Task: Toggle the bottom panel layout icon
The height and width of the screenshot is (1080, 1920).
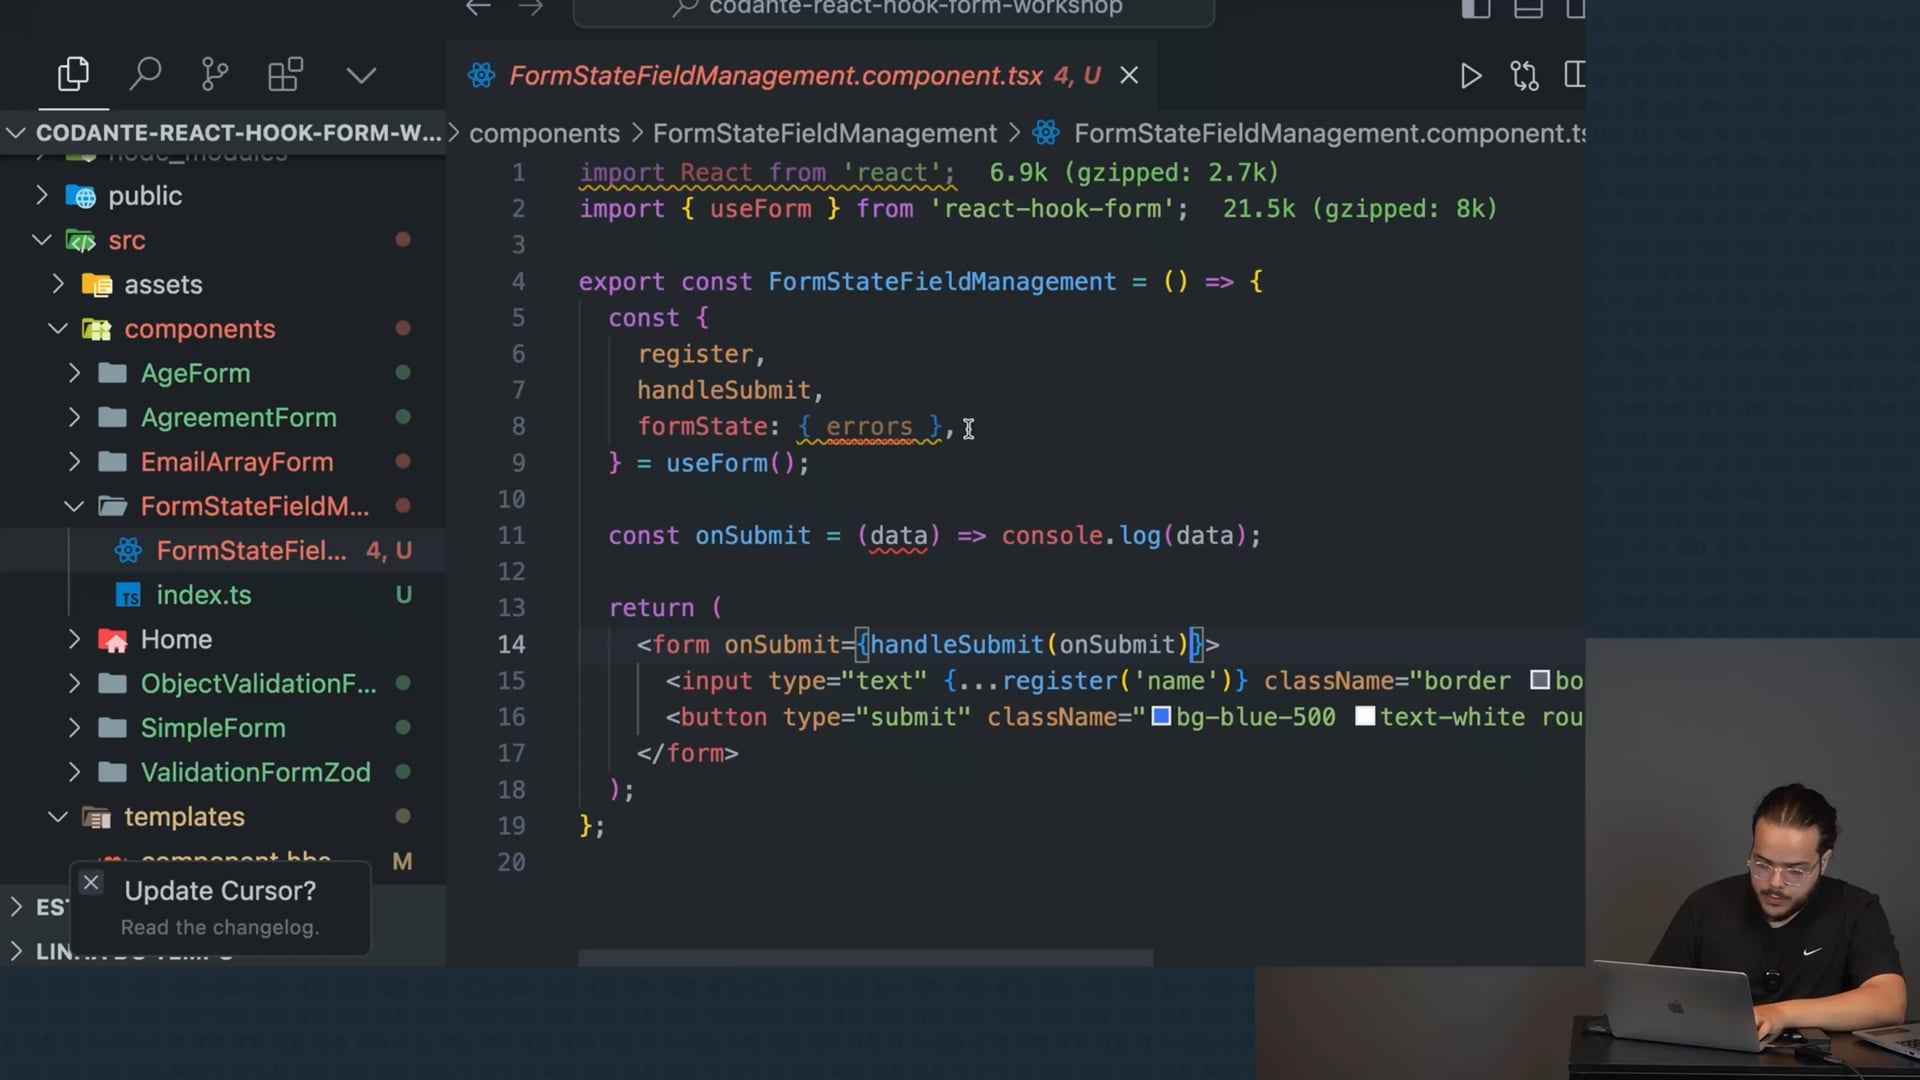Action: pos(1527,9)
